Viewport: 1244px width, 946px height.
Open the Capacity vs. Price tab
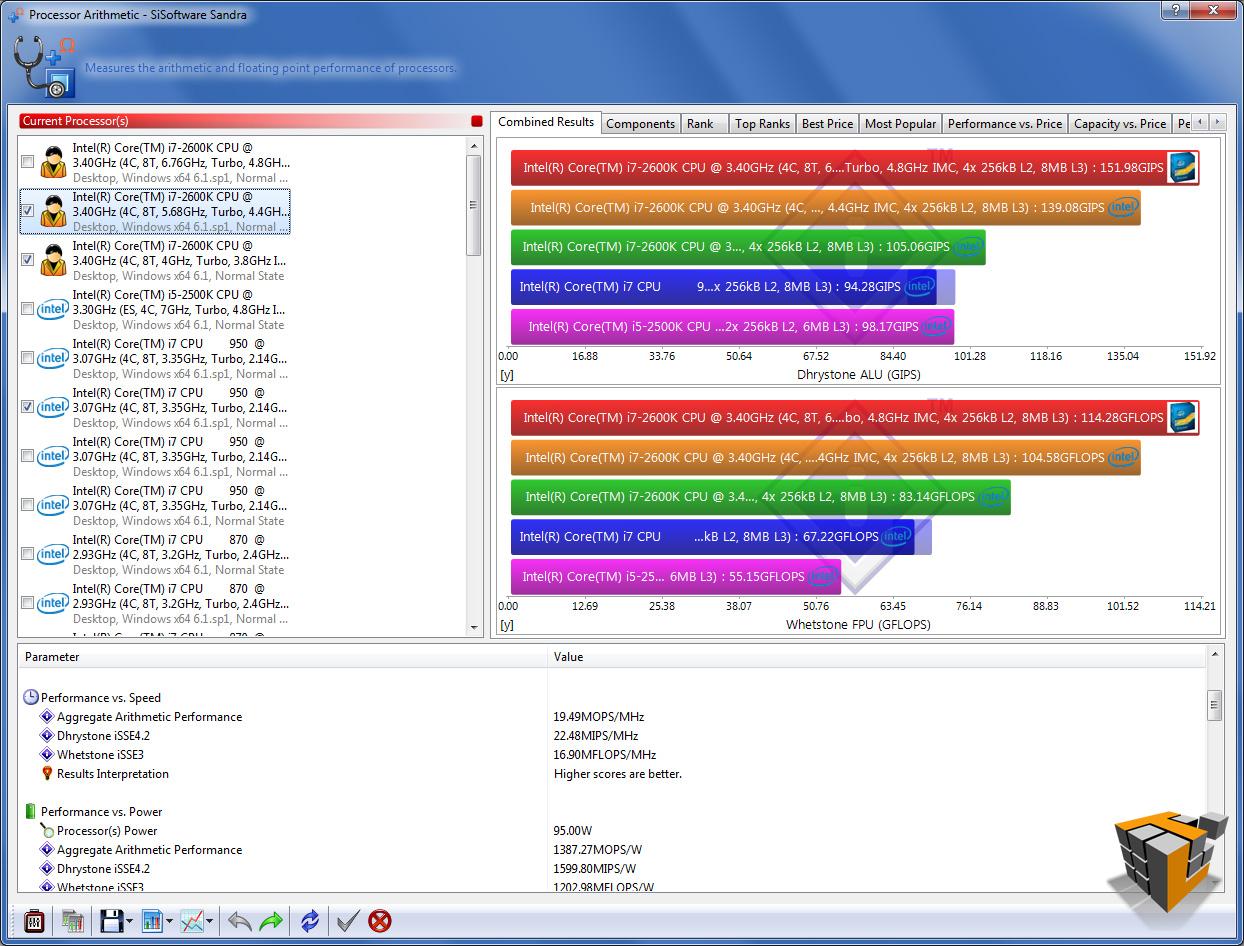click(1120, 124)
